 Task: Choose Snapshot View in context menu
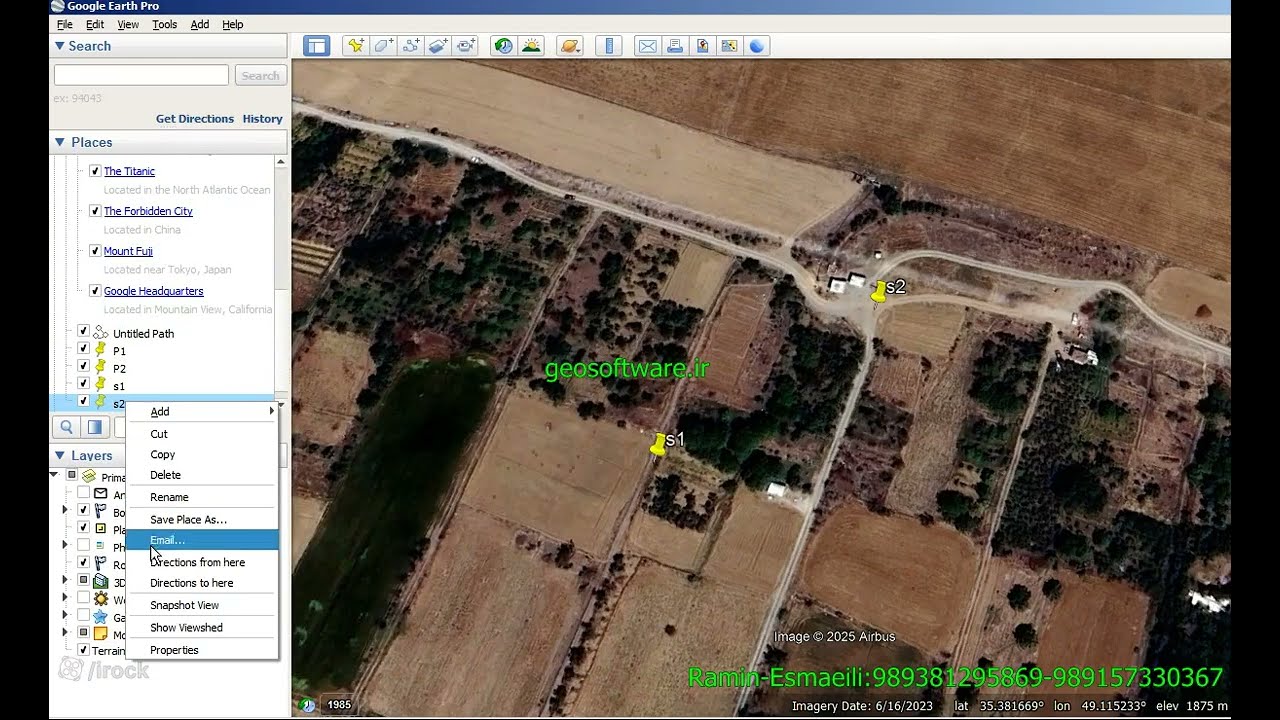pyautogui.click(x=202, y=605)
